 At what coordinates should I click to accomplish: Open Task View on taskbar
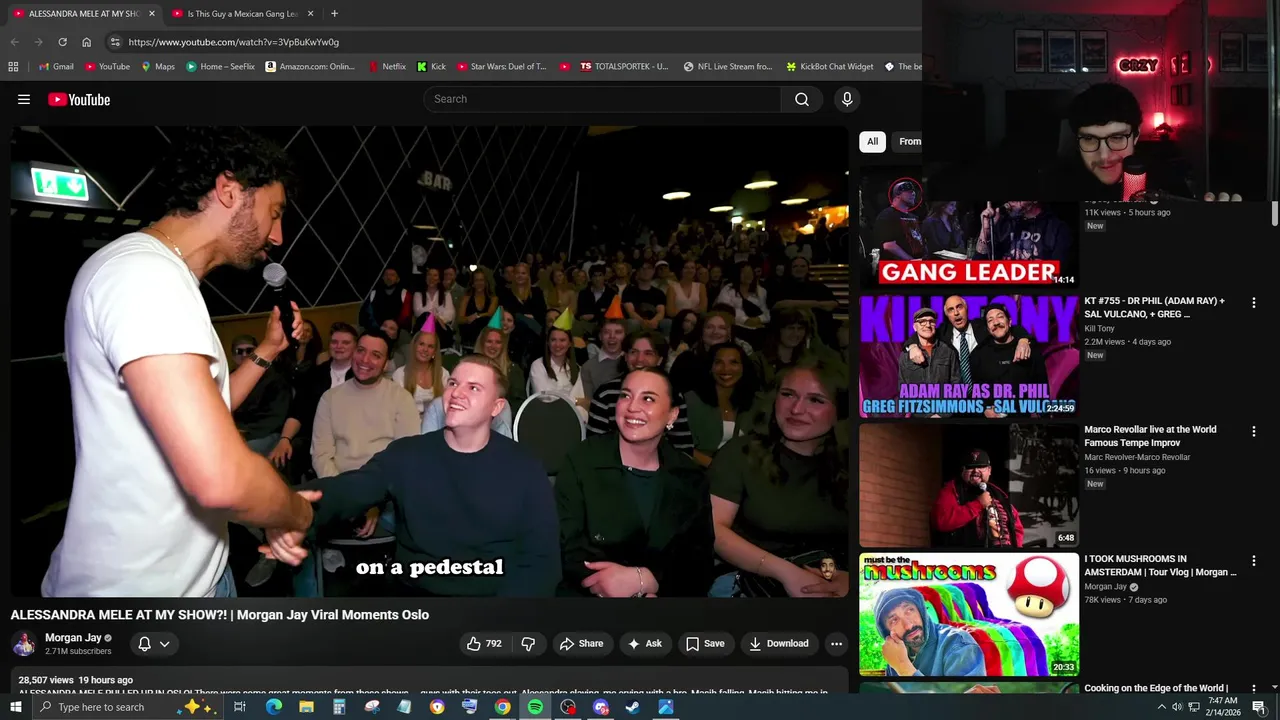click(x=240, y=707)
